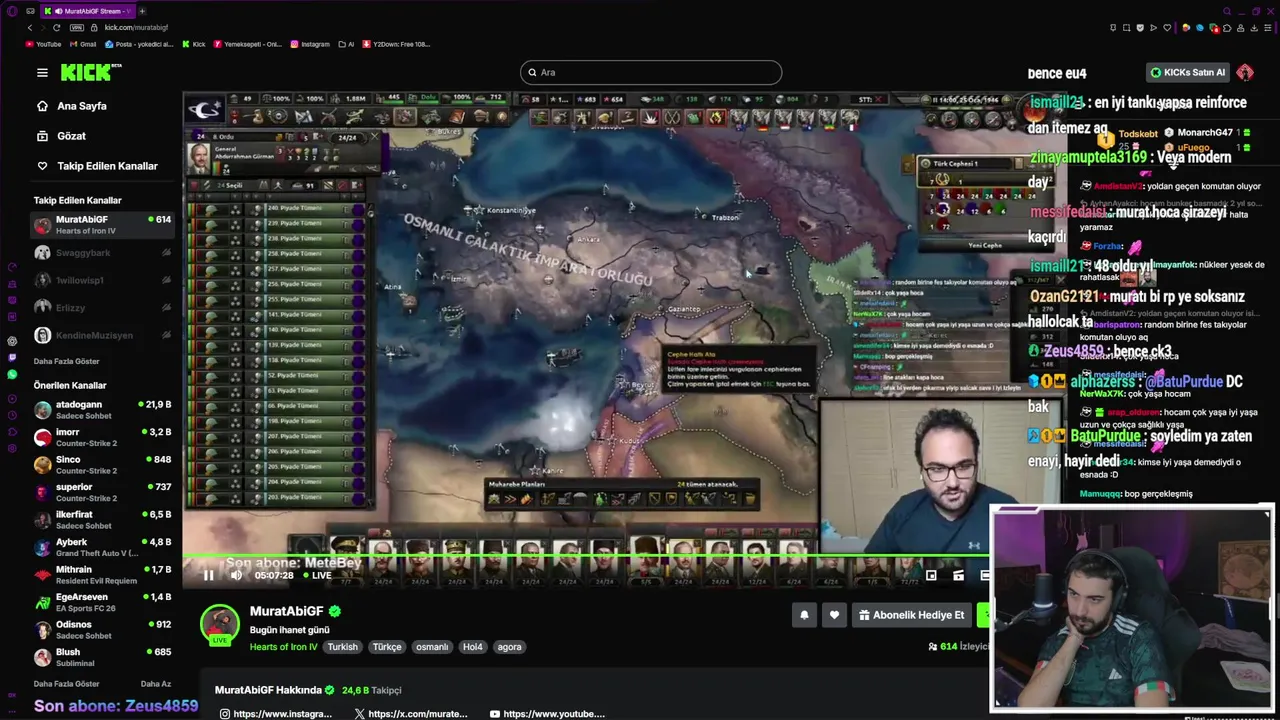This screenshot has height=720, width=1280.
Task: Open Ayberk recommended channel
Action: (102, 547)
